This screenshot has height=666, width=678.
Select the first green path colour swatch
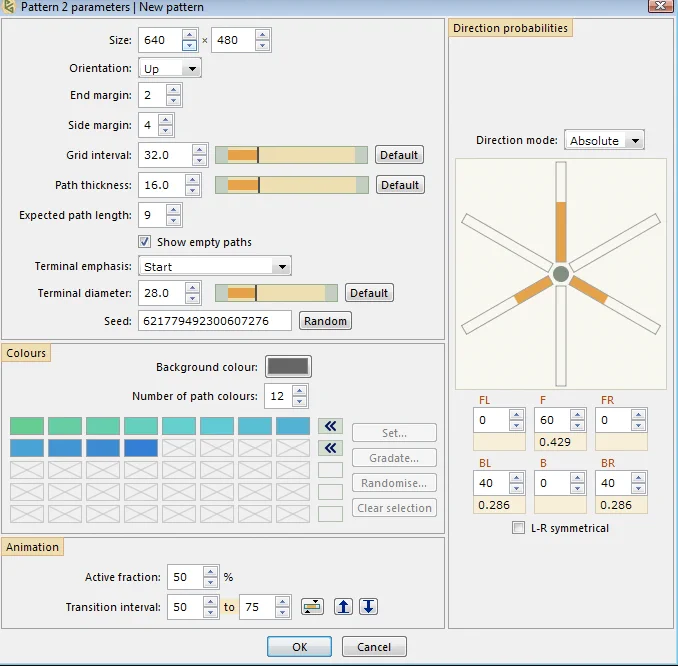[x=27, y=426]
